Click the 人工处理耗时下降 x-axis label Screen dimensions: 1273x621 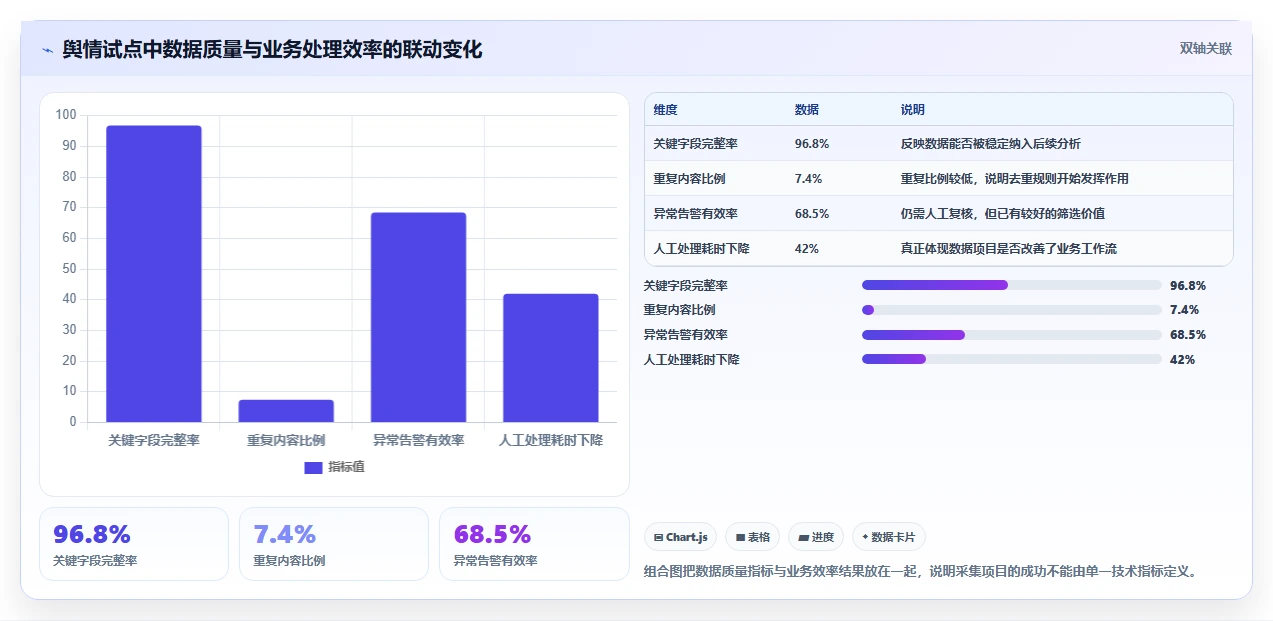(551, 440)
